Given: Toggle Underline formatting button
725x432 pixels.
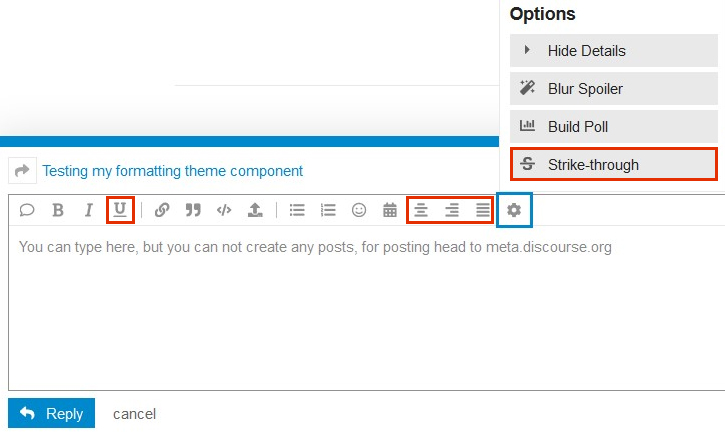Looking at the screenshot, I should pyautogui.click(x=120, y=210).
